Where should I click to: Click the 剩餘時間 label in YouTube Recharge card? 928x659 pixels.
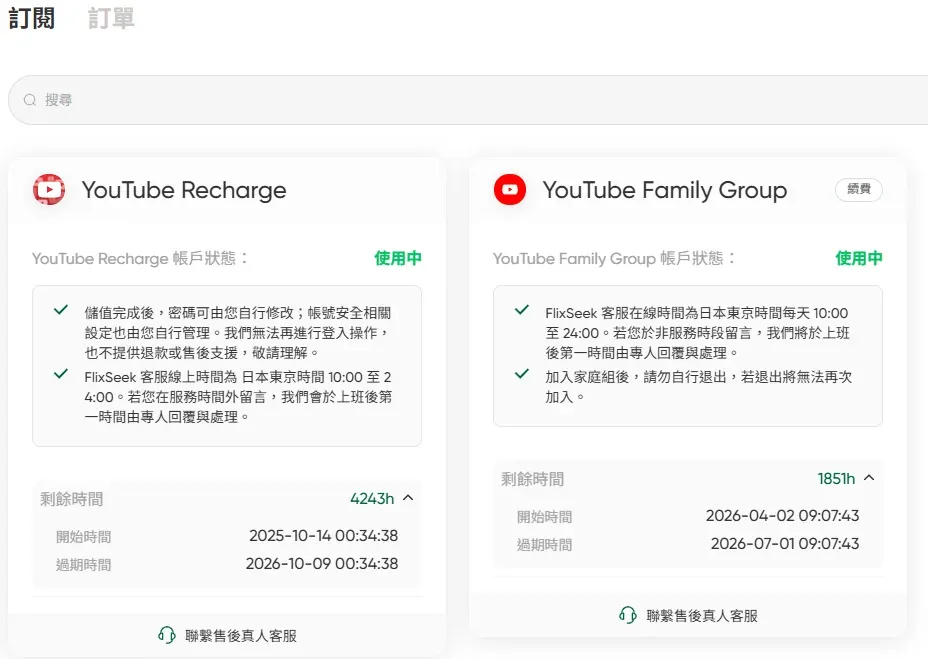pyautogui.click(x=72, y=499)
